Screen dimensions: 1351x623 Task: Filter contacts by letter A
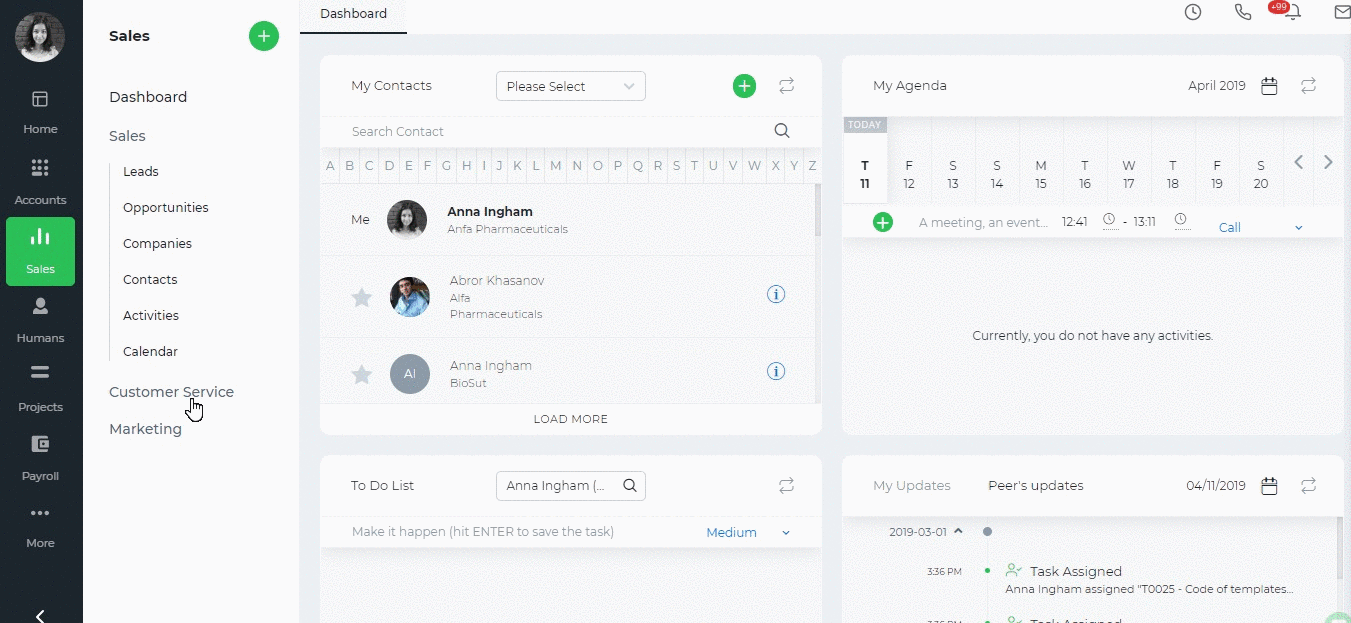point(330,166)
